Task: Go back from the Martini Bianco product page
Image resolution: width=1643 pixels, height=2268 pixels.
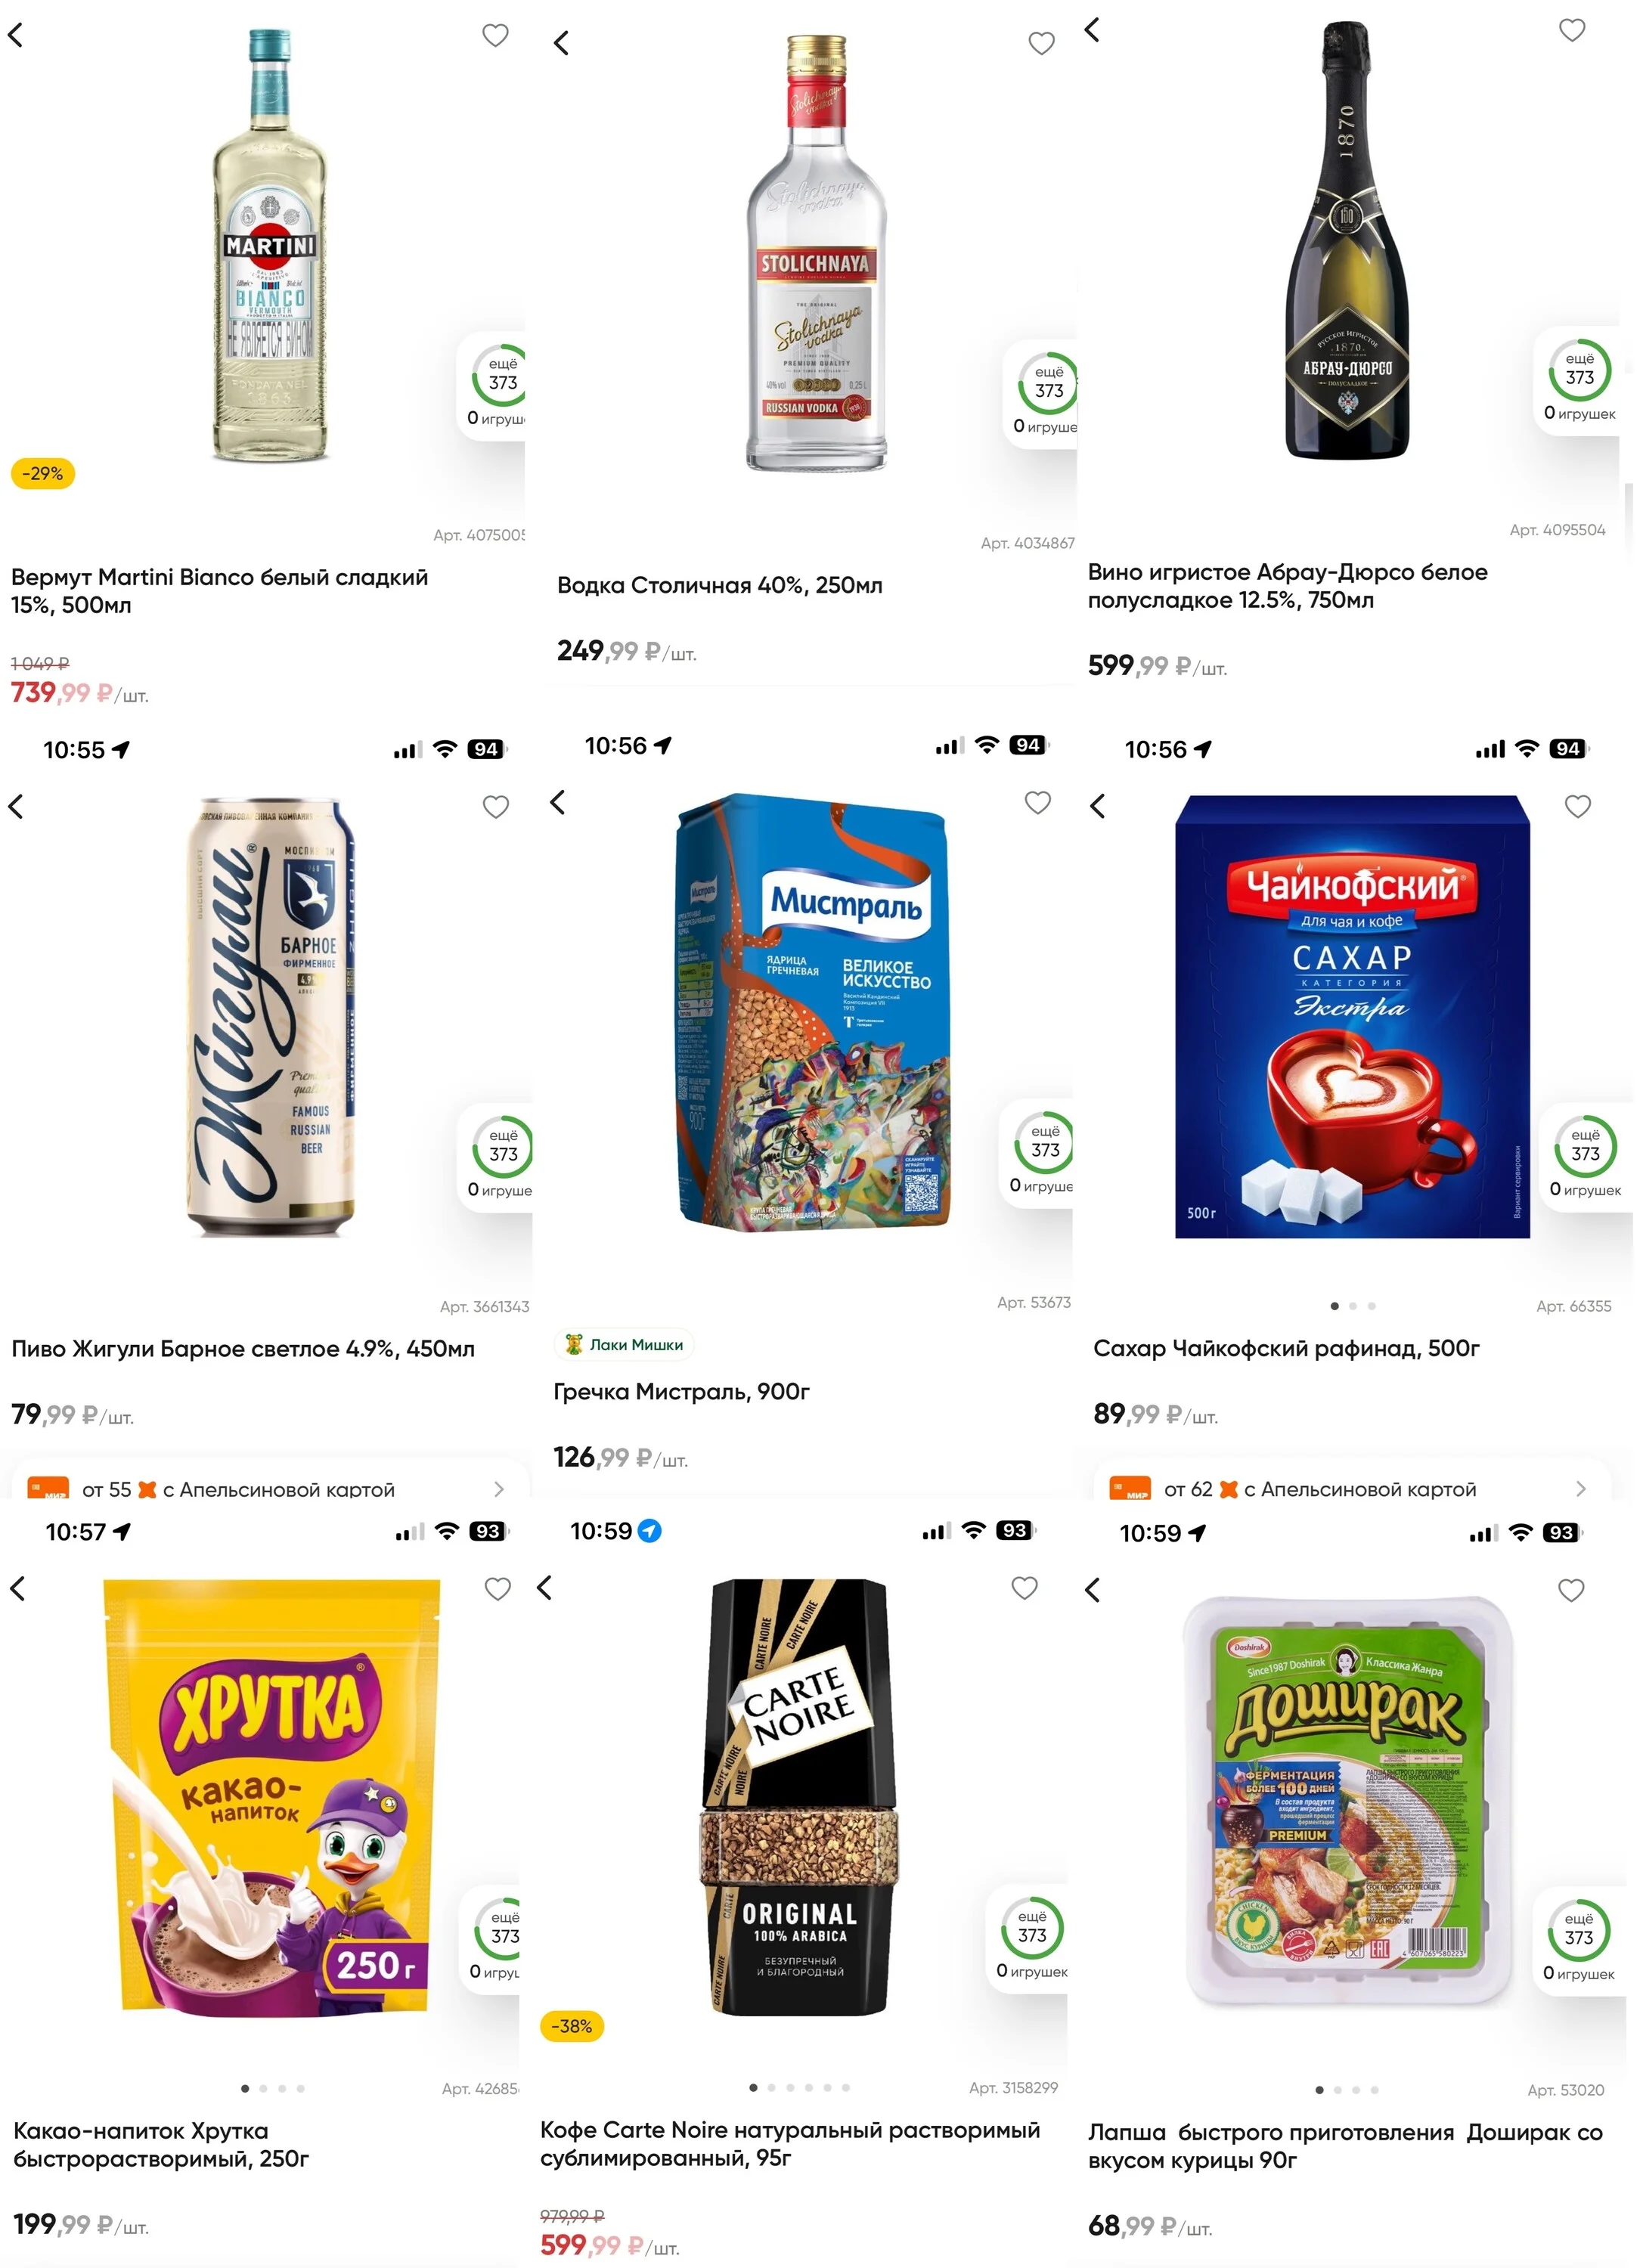Action: coord(15,35)
